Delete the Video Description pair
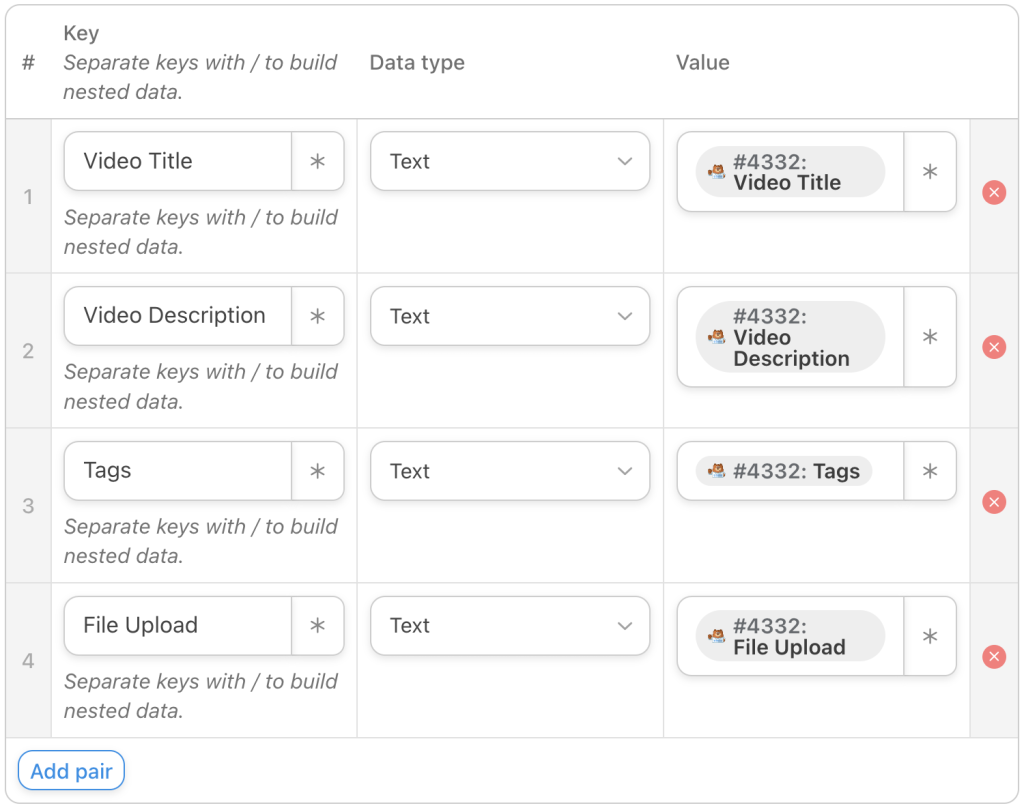Screen dimensions: 1024x808 point(994,347)
